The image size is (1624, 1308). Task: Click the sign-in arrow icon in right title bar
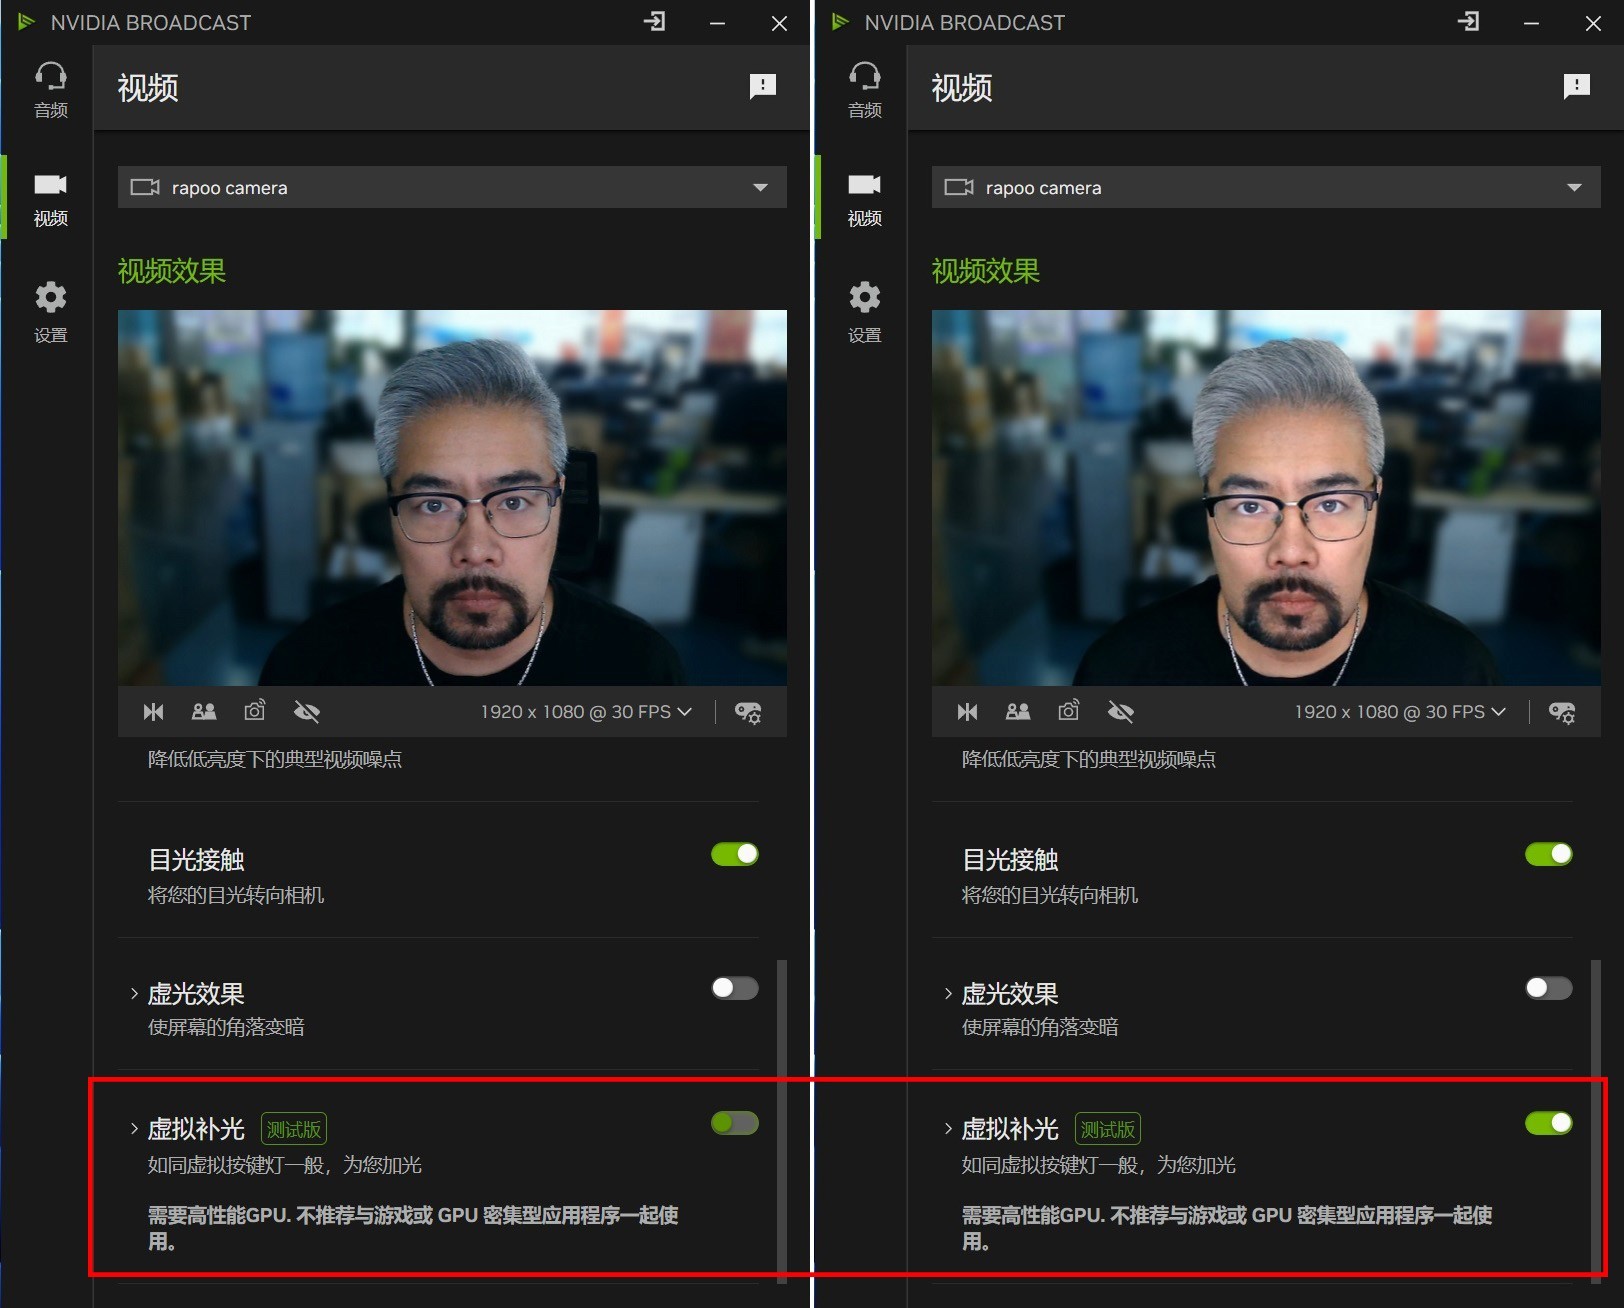[1468, 22]
